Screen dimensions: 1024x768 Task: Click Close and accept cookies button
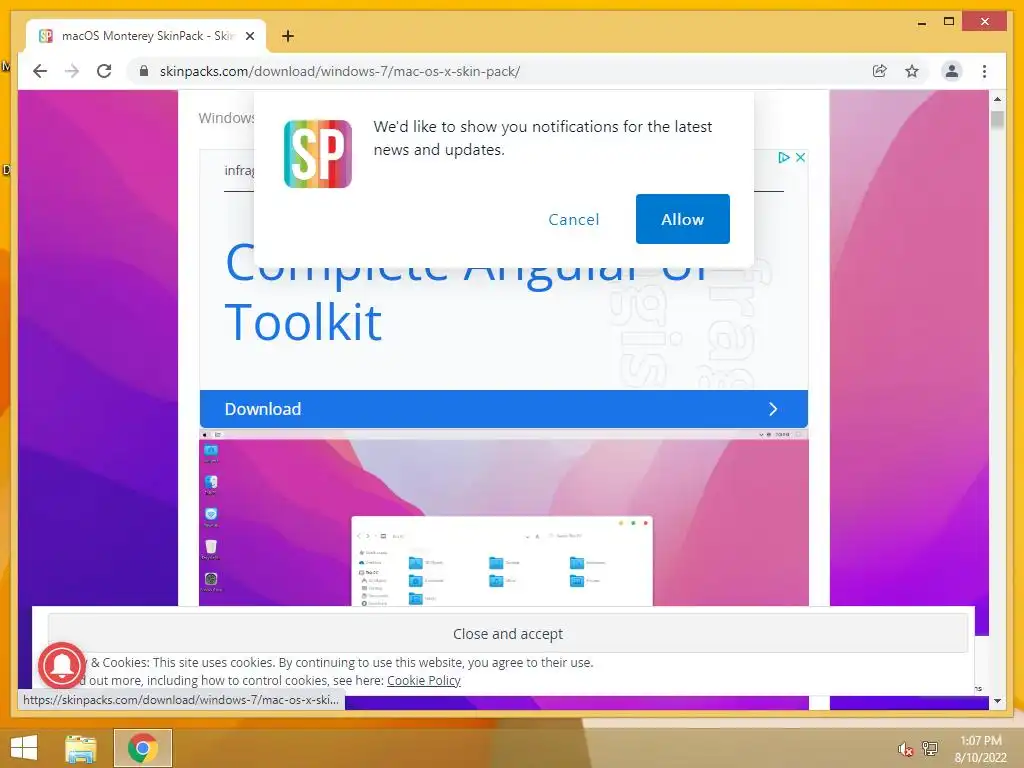point(507,633)
